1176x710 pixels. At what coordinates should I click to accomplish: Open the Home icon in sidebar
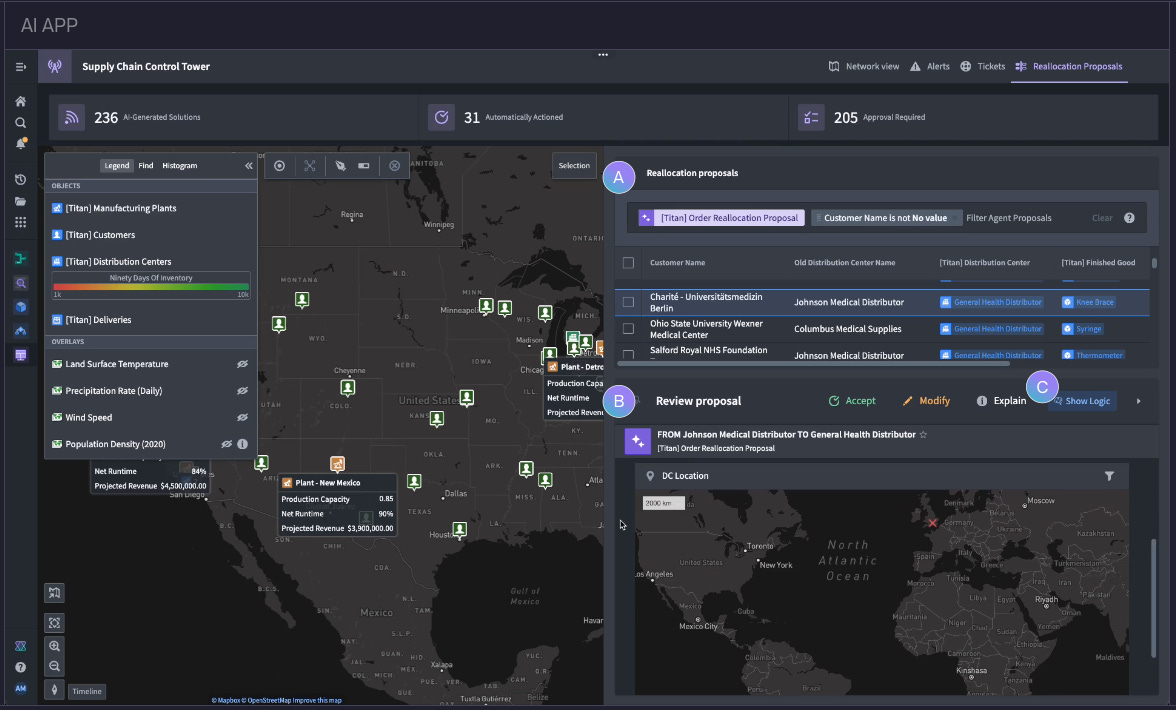pyautogui.click(x=20, y=101)
